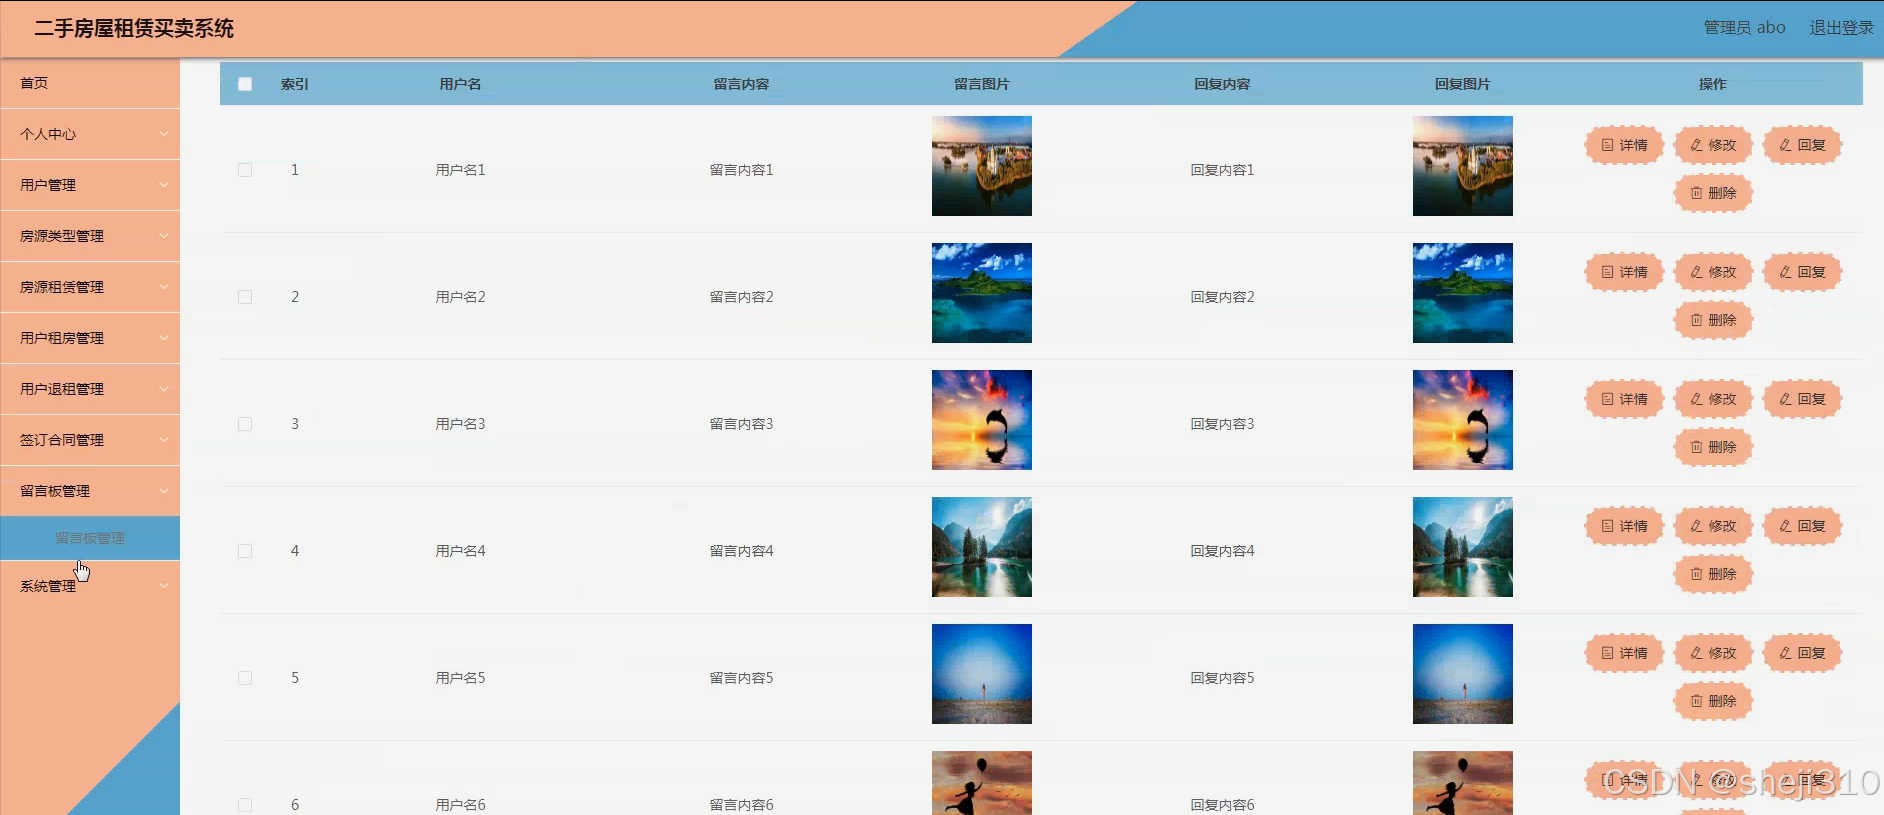Image resolution: width=1884 pixels, height=815 pixels.
Task: Expand the 系统管理 chevron
Action: (164, 586)
